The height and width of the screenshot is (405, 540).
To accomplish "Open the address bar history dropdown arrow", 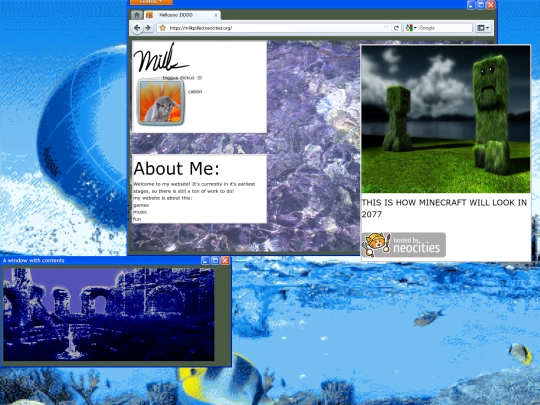I will (386, 28).
